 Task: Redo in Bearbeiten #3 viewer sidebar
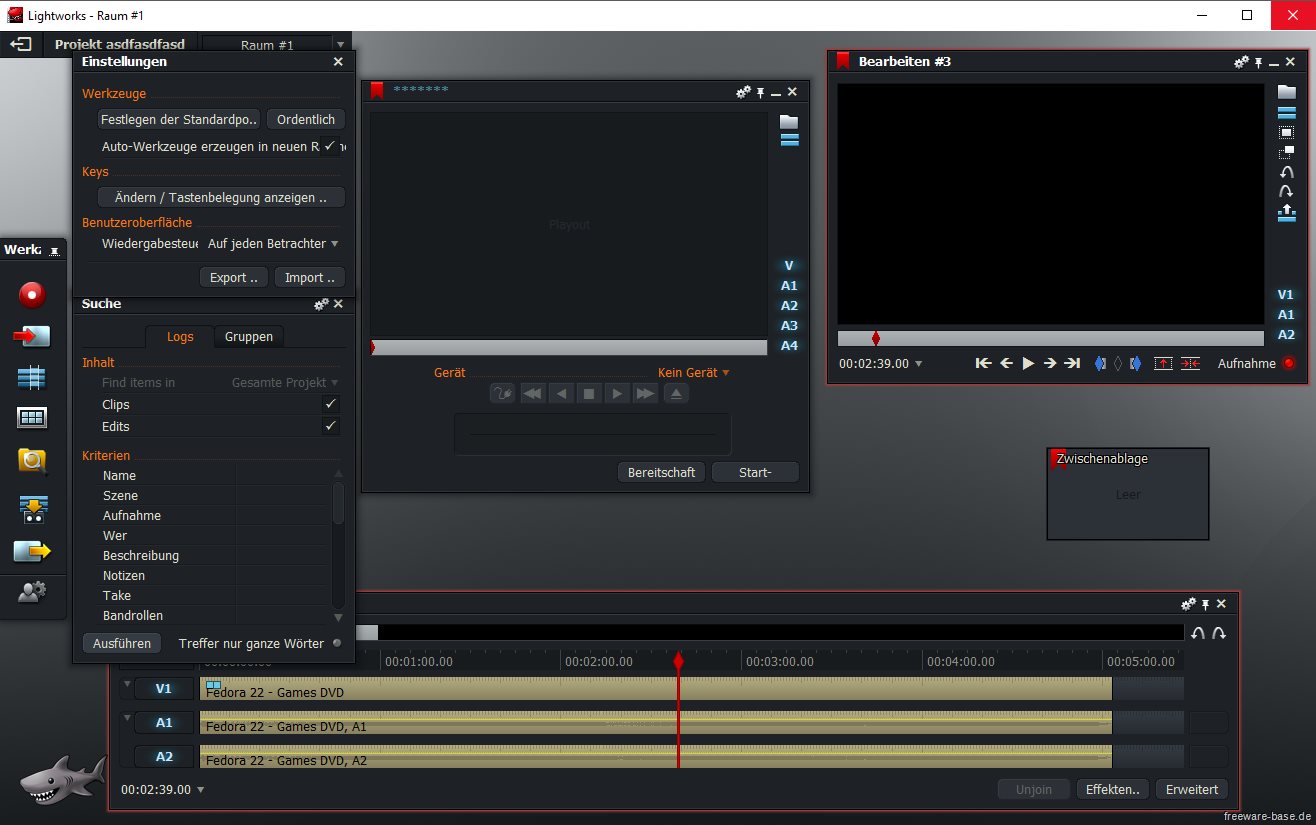point(1287,191)
